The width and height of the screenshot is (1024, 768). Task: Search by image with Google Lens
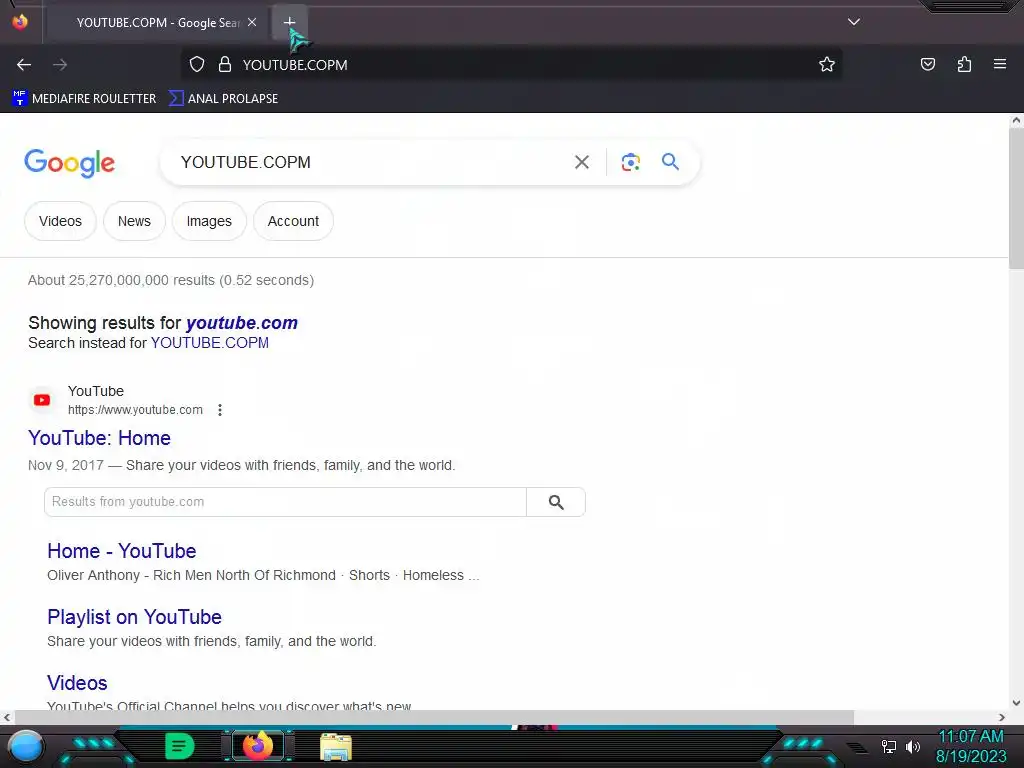click(x=630, y=162)
